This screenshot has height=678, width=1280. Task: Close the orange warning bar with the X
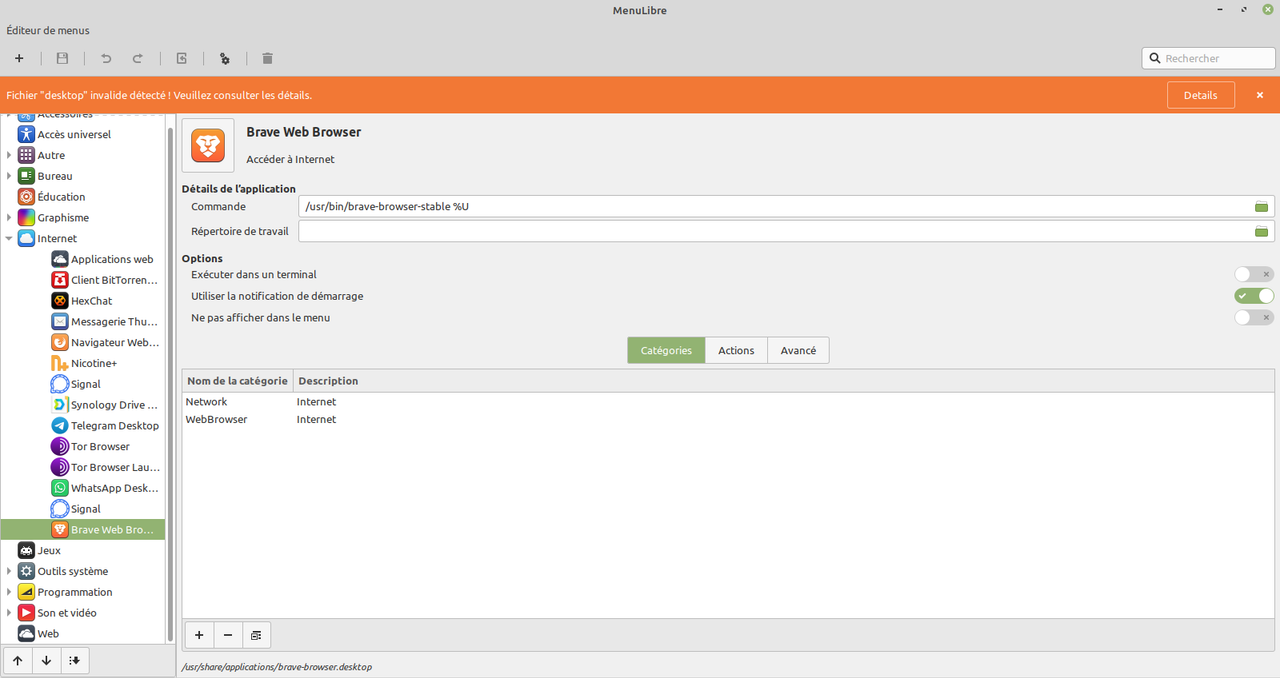(1260, 95)
